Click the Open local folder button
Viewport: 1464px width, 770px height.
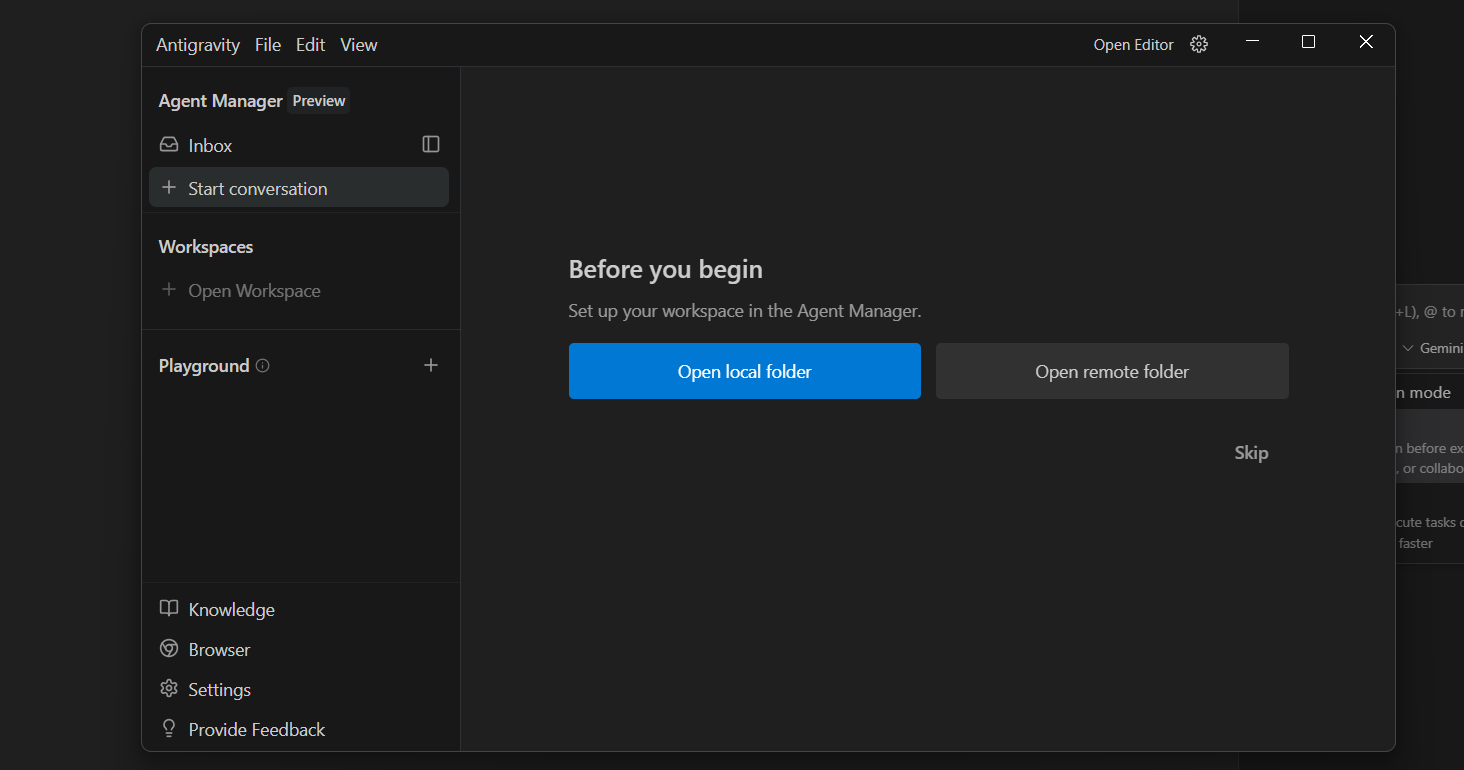click(744, 371)
